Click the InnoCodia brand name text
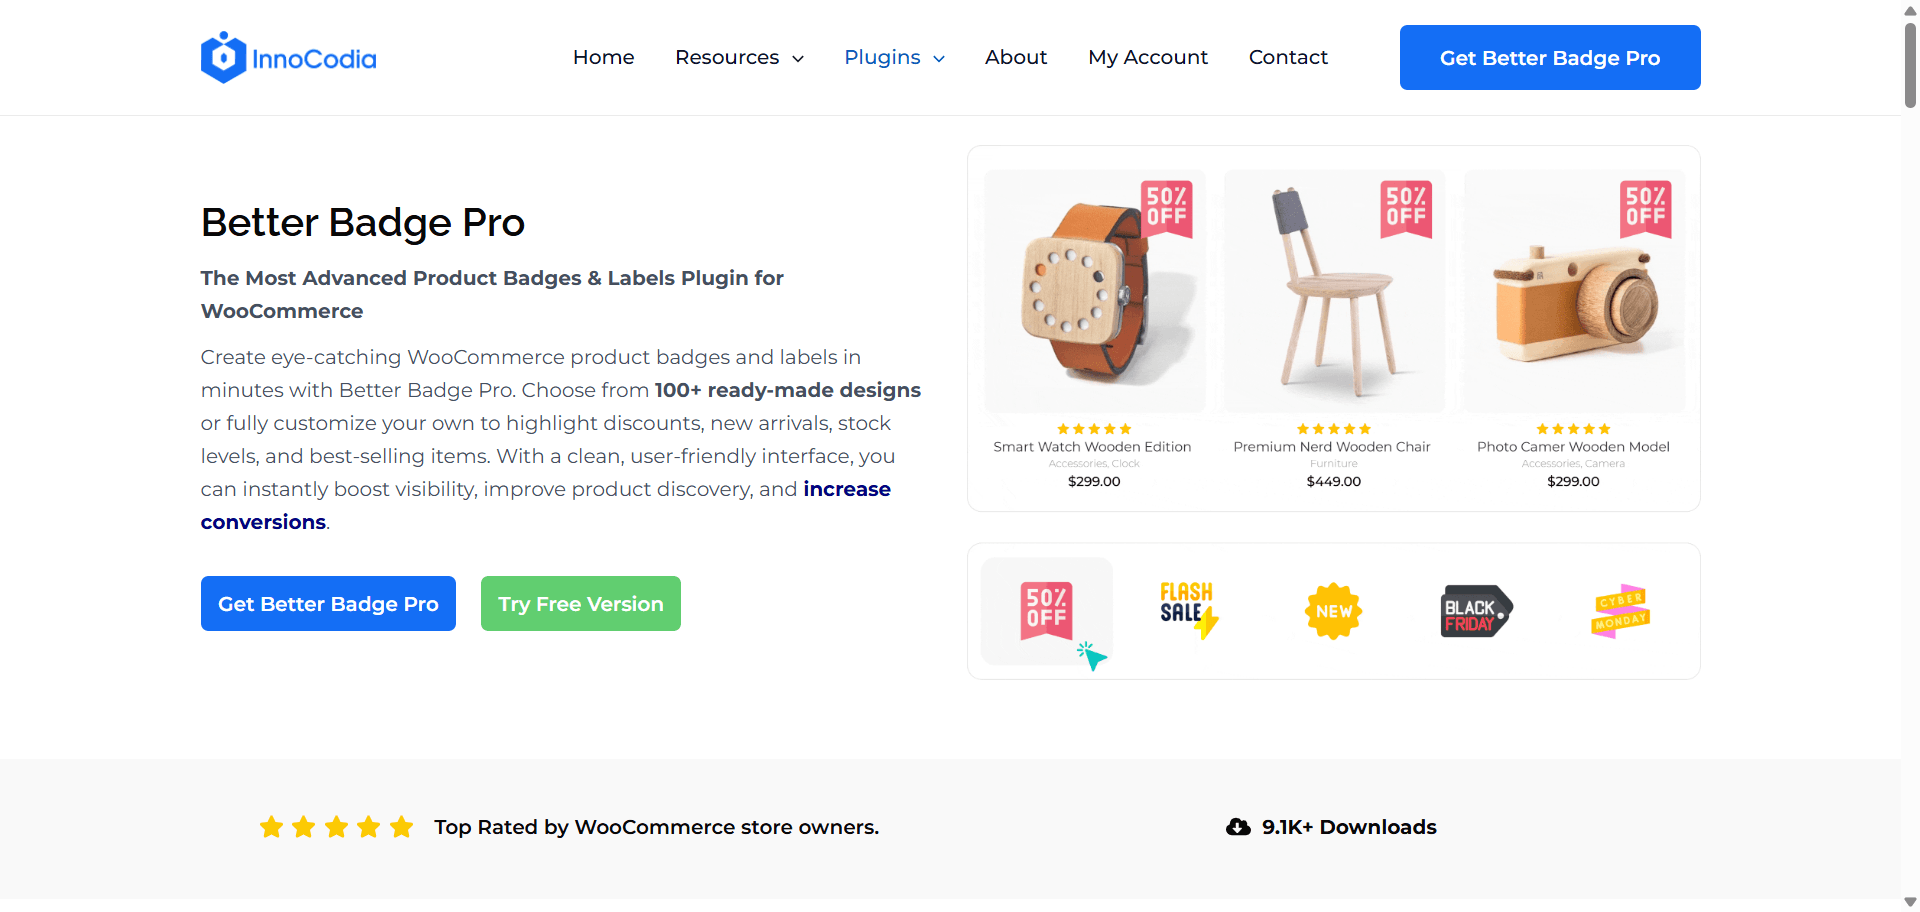Image resolution: width=1920 pixels, height=912 pixels. point(314,59)
